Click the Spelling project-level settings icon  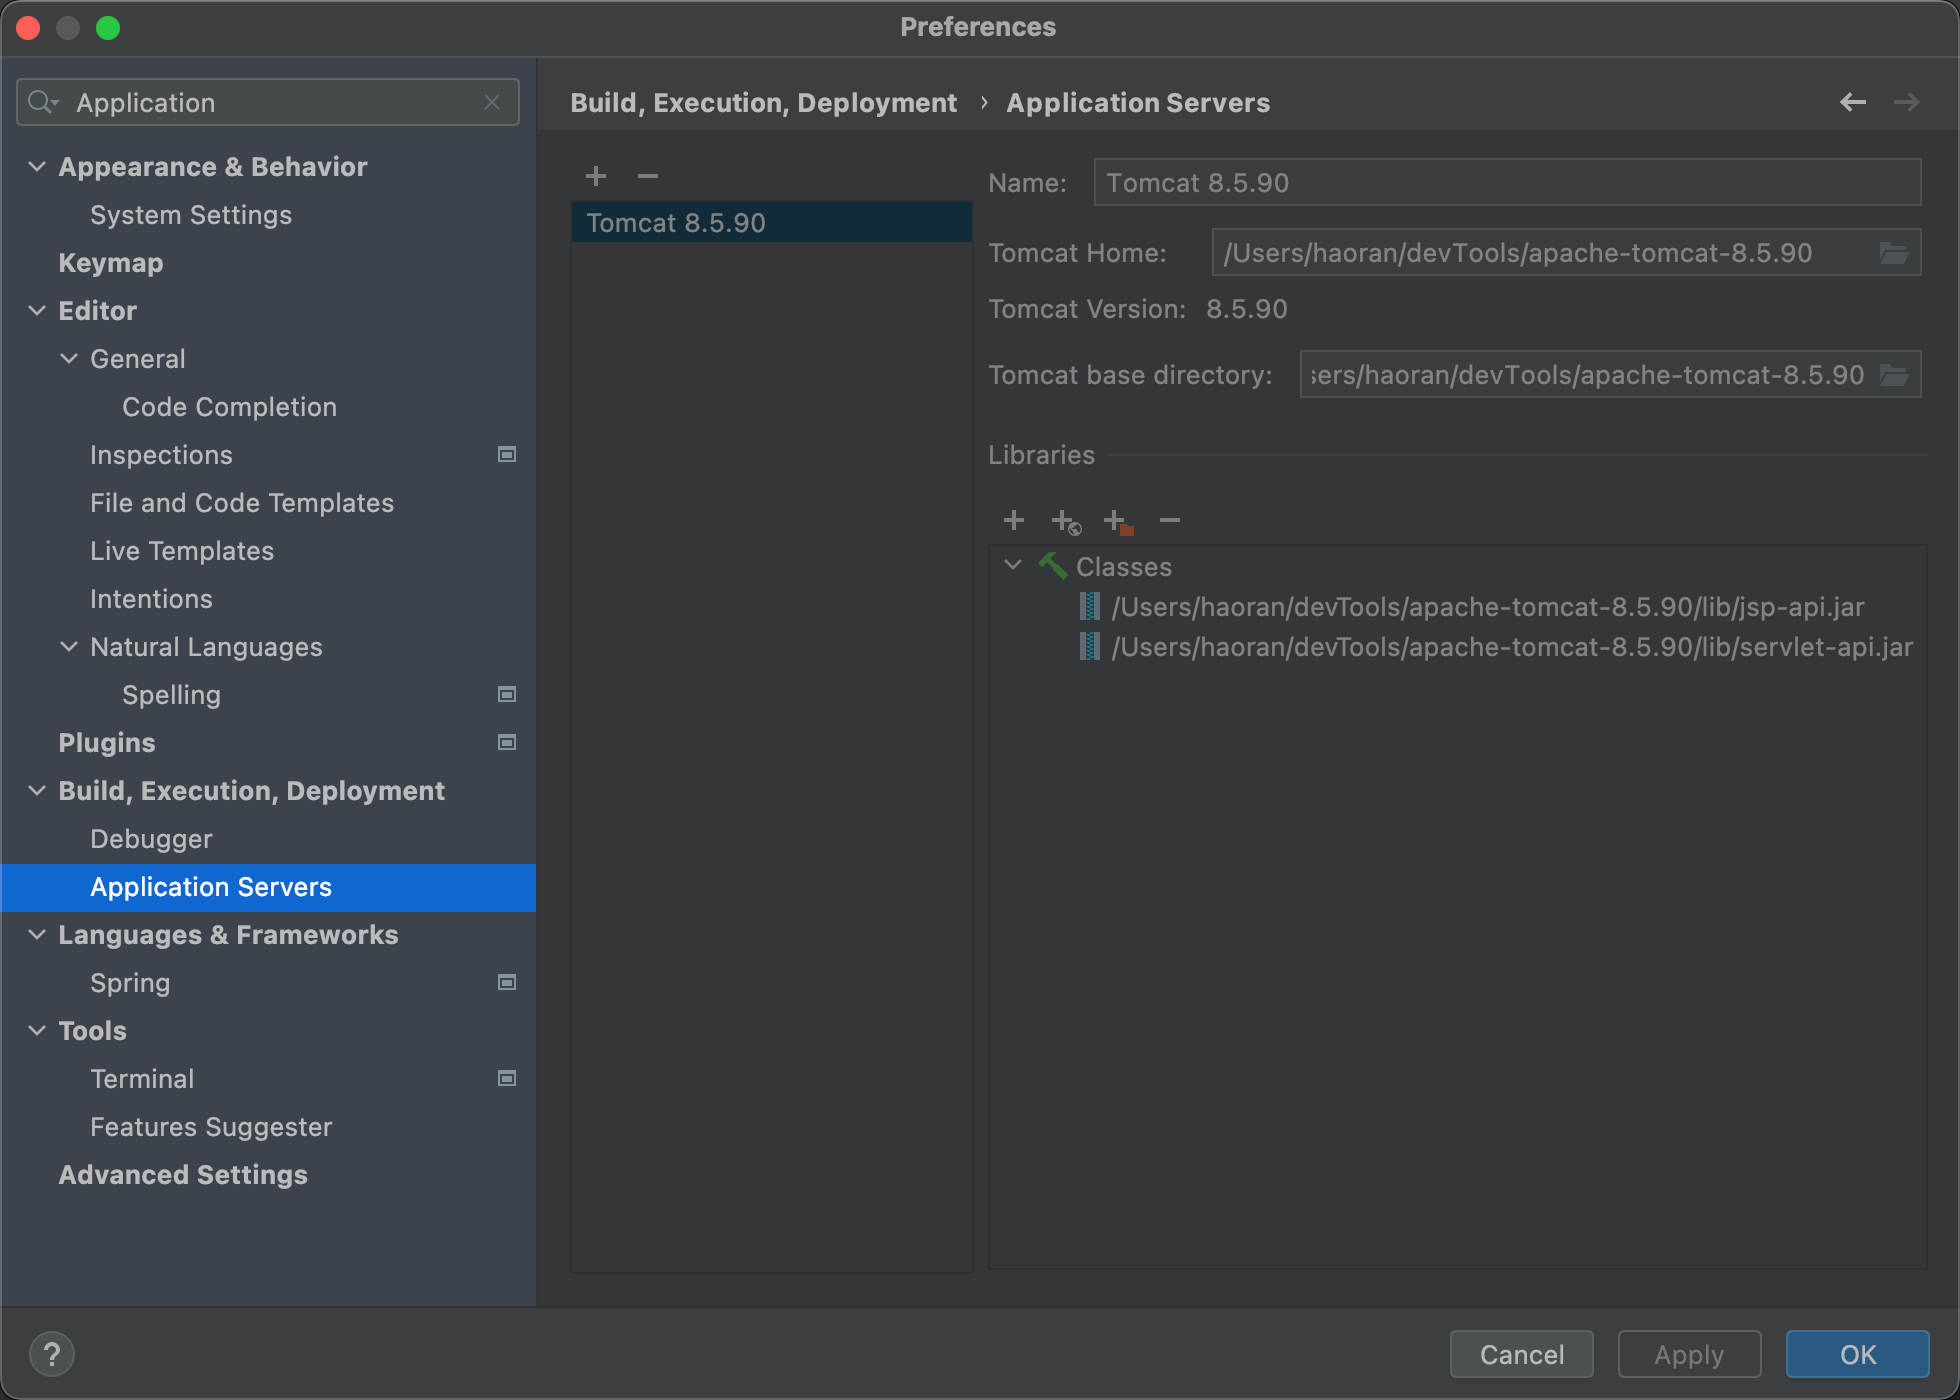(x=507, y=694)
